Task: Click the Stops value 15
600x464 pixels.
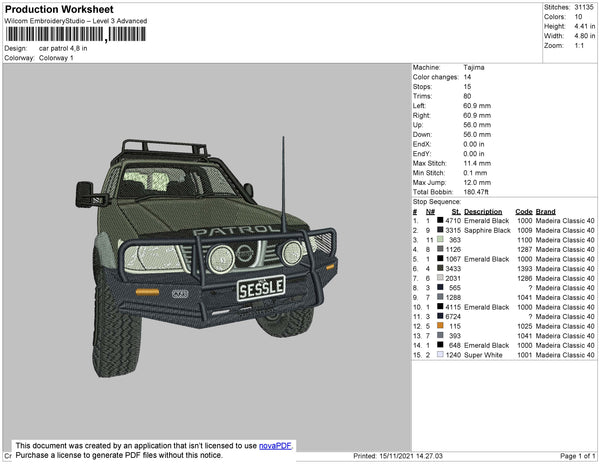Action: [x=467, y=86]
